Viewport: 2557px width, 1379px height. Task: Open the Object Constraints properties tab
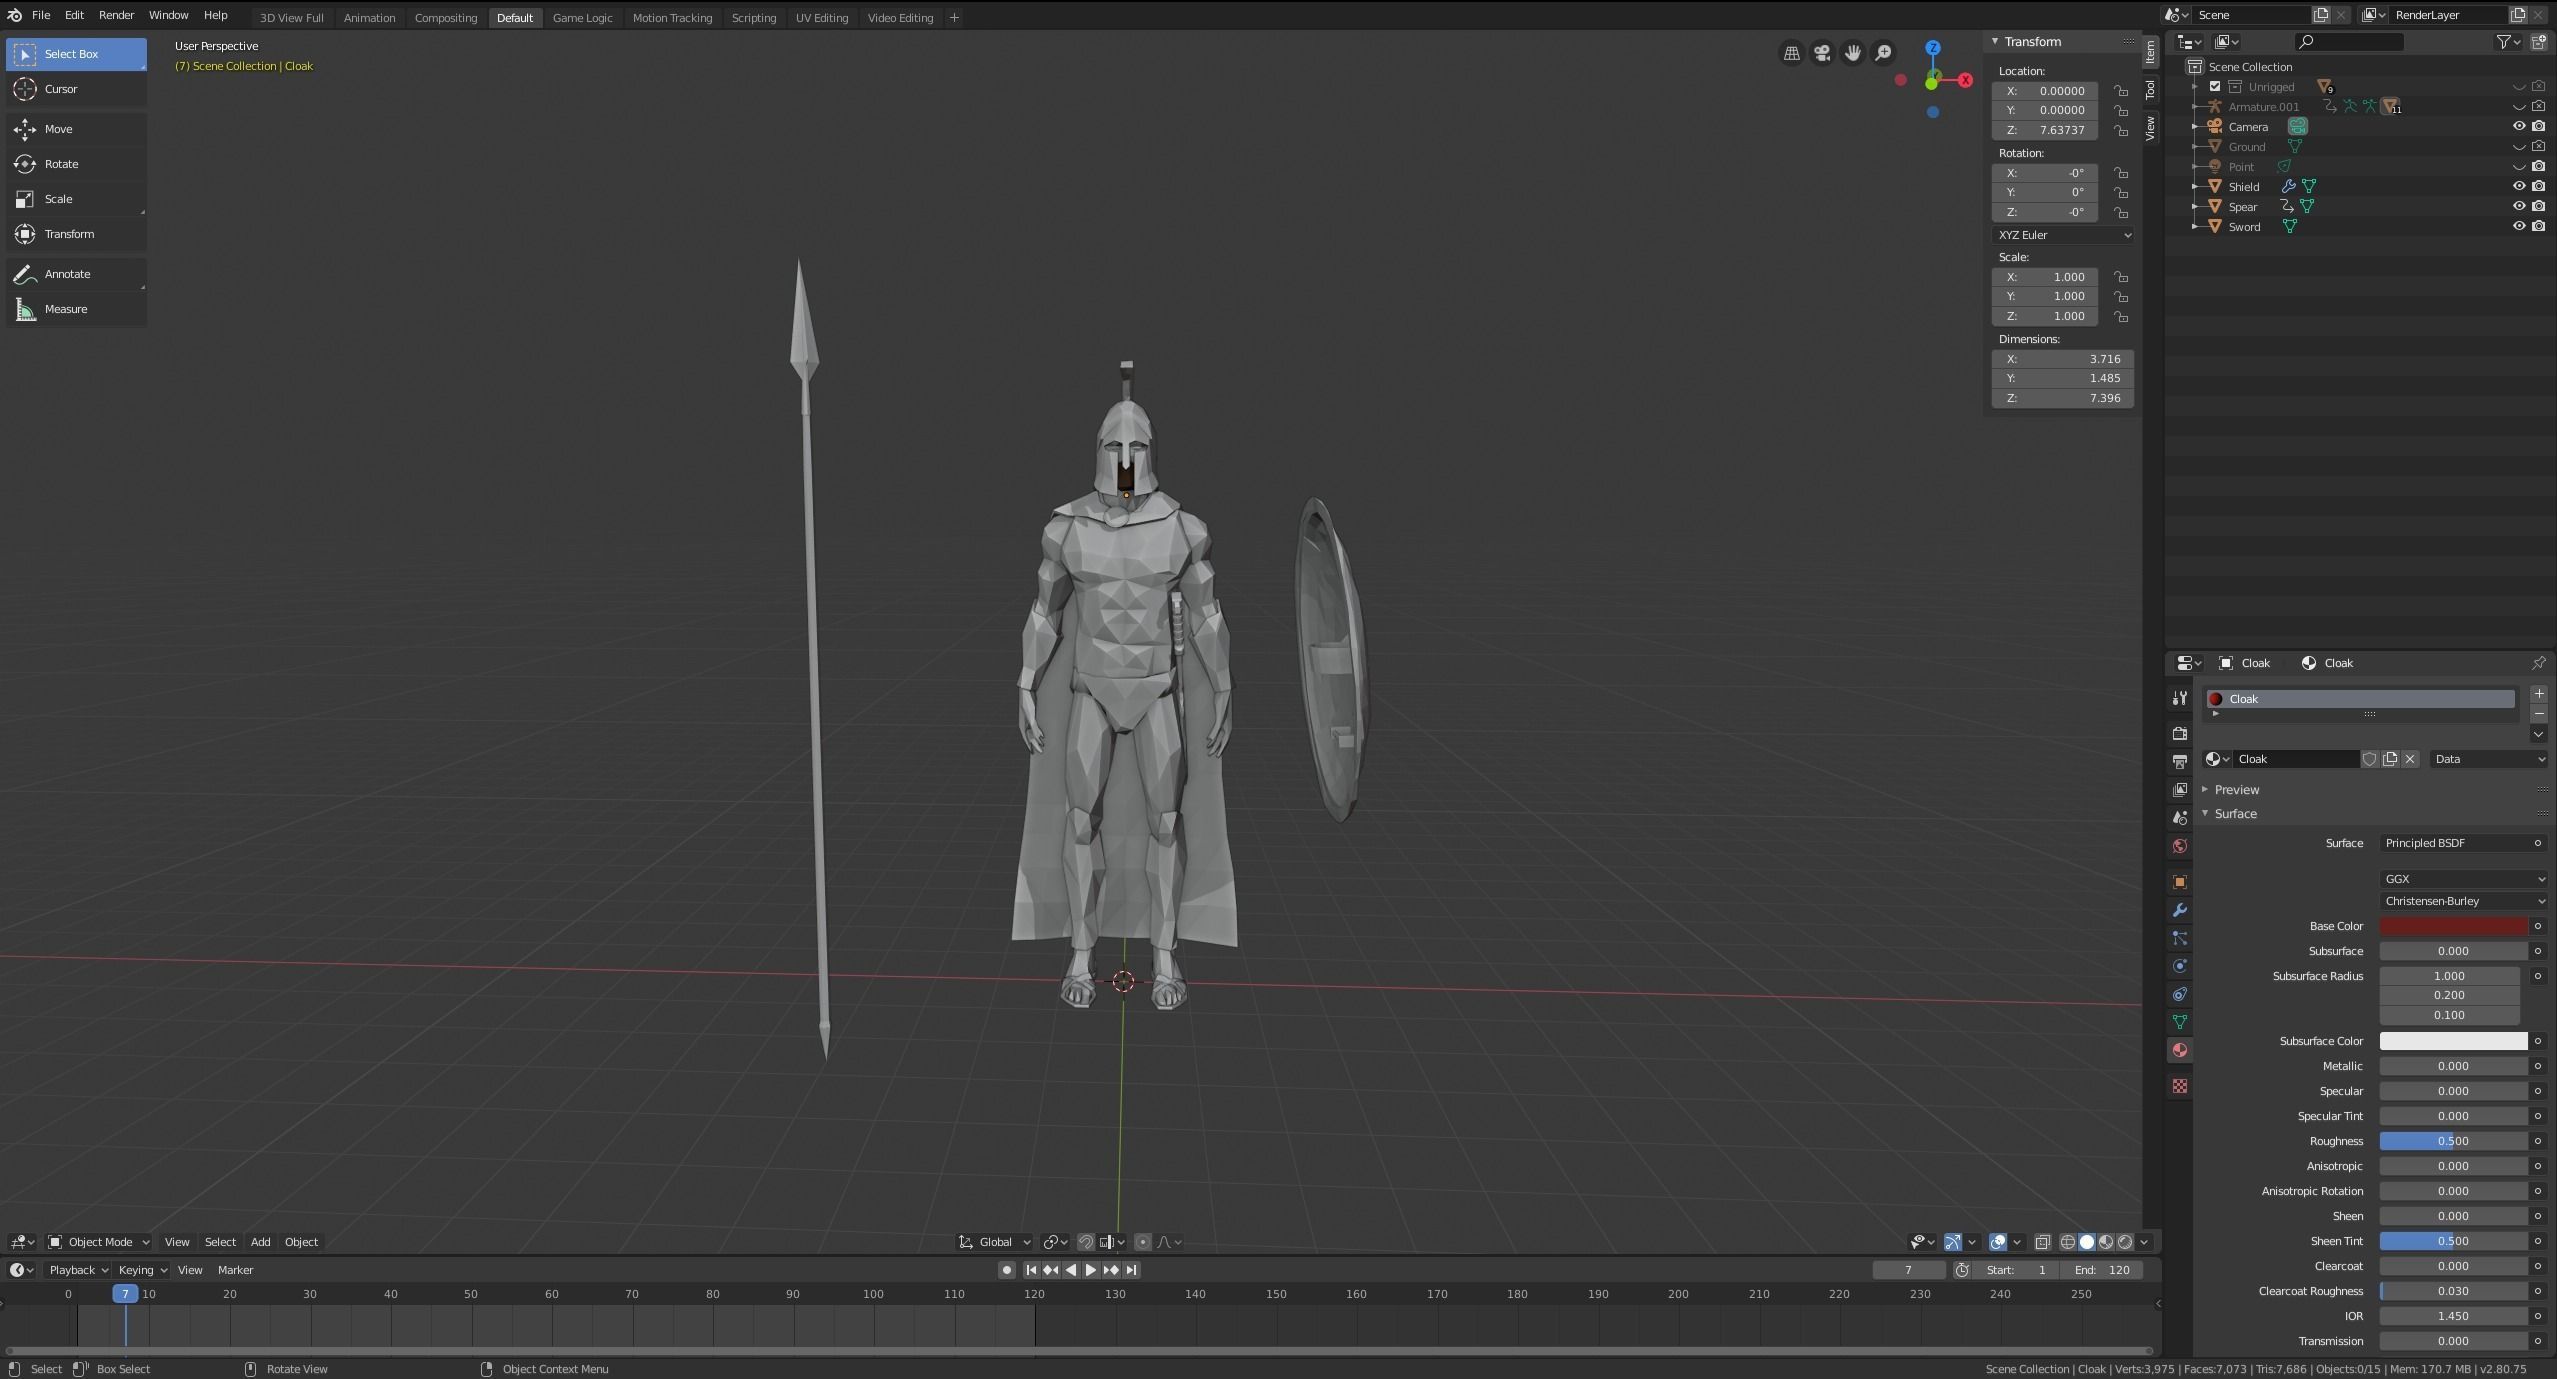point(2179,994)
